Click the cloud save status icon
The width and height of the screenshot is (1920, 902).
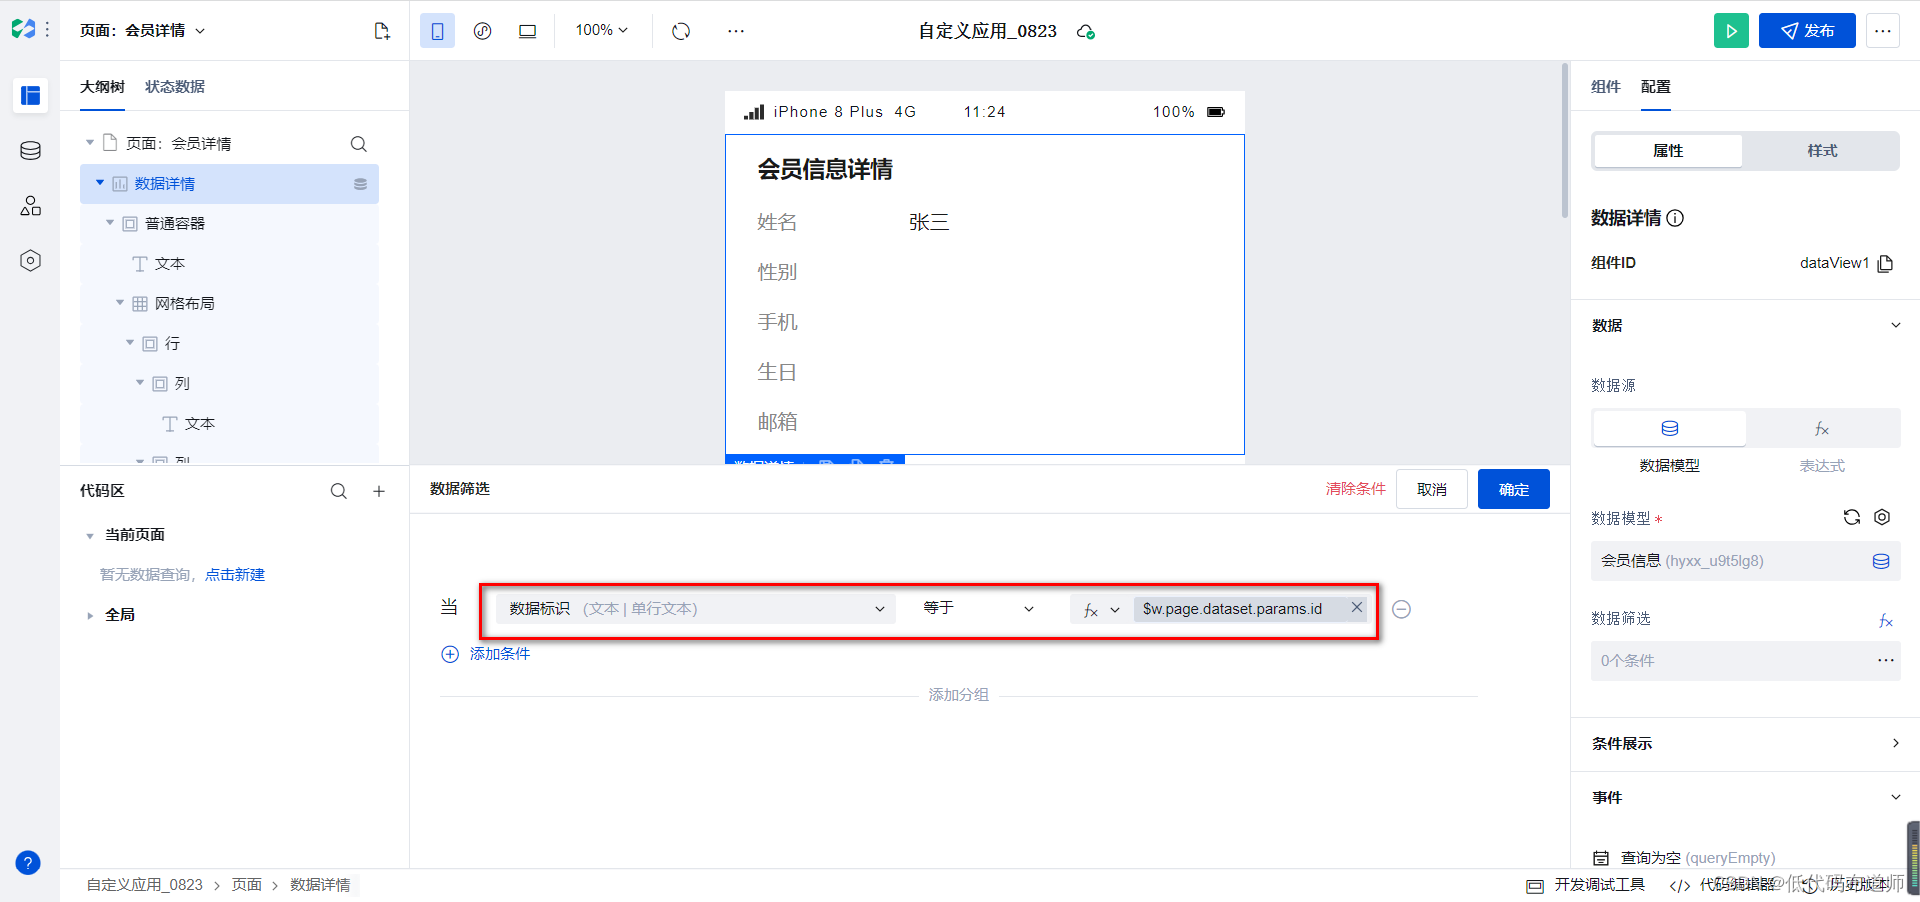(1086, 32)
